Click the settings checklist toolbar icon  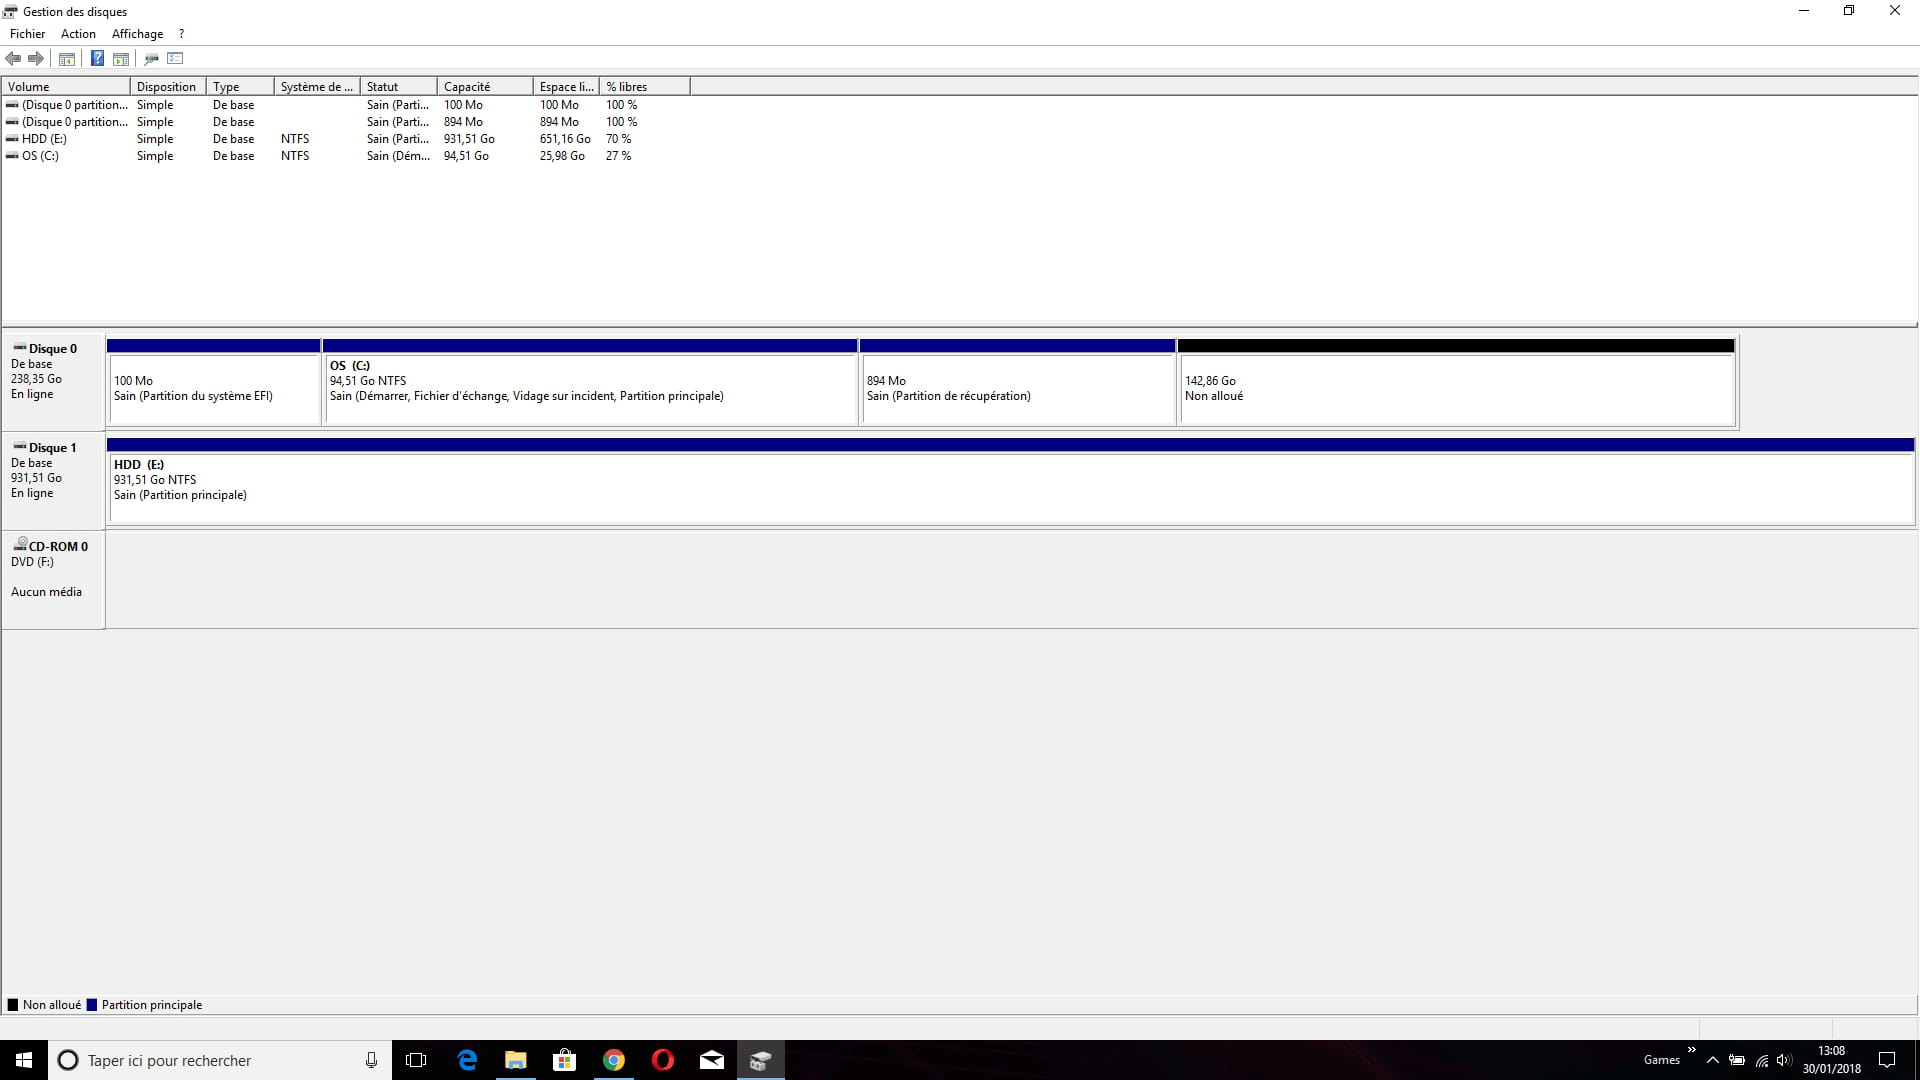[x=176, y=59]
